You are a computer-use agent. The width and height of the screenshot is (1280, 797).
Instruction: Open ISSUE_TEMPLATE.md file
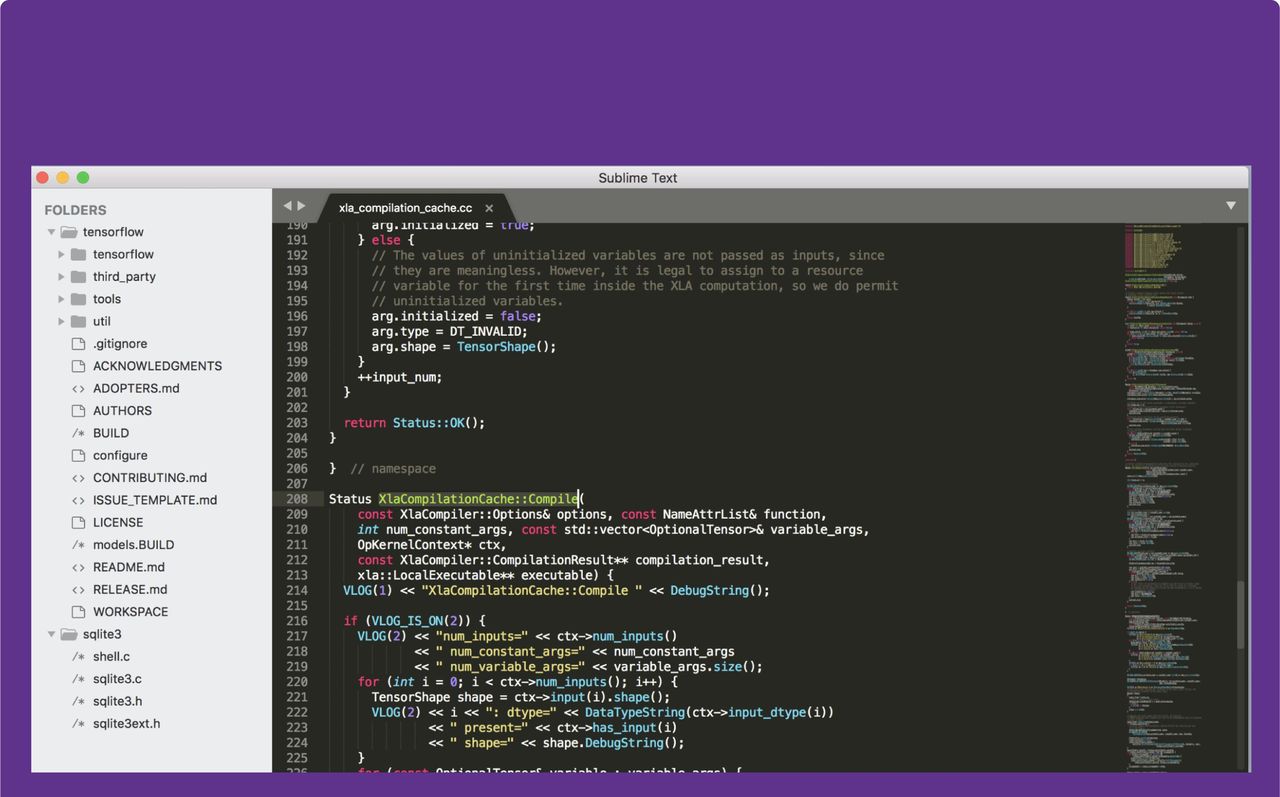point(155,500)
